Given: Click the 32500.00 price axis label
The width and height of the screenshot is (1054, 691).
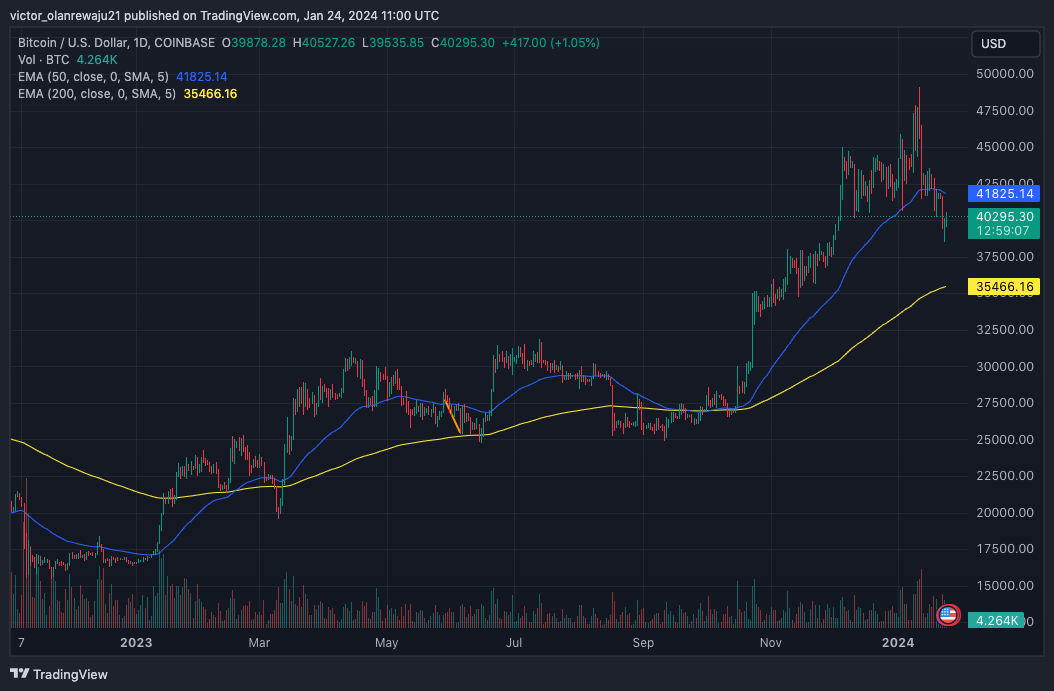Looking at the screenshot, I should click(x=1005, y=329).
